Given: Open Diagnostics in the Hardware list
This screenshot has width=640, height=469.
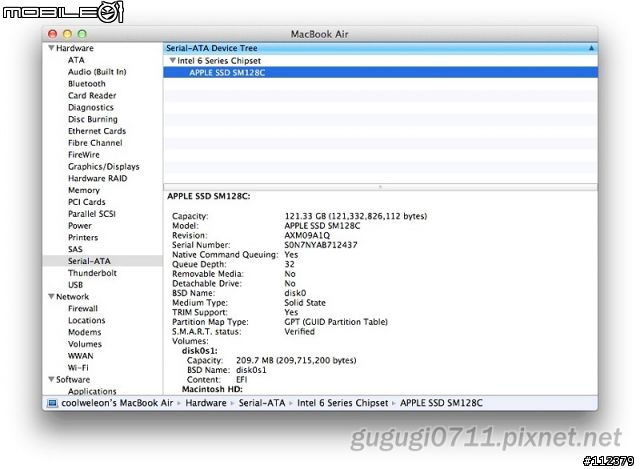Looking at the screenshot, I should tap(91, 107).
